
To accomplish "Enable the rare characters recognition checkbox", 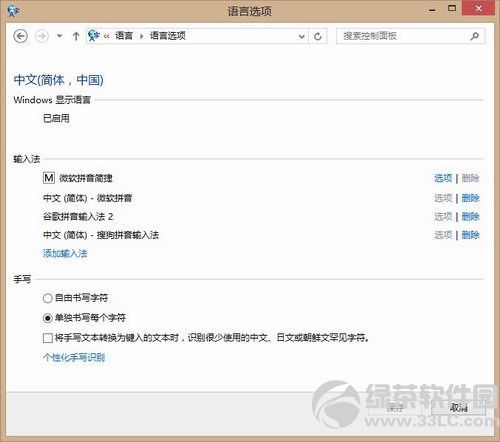I will tap(48, 338).
